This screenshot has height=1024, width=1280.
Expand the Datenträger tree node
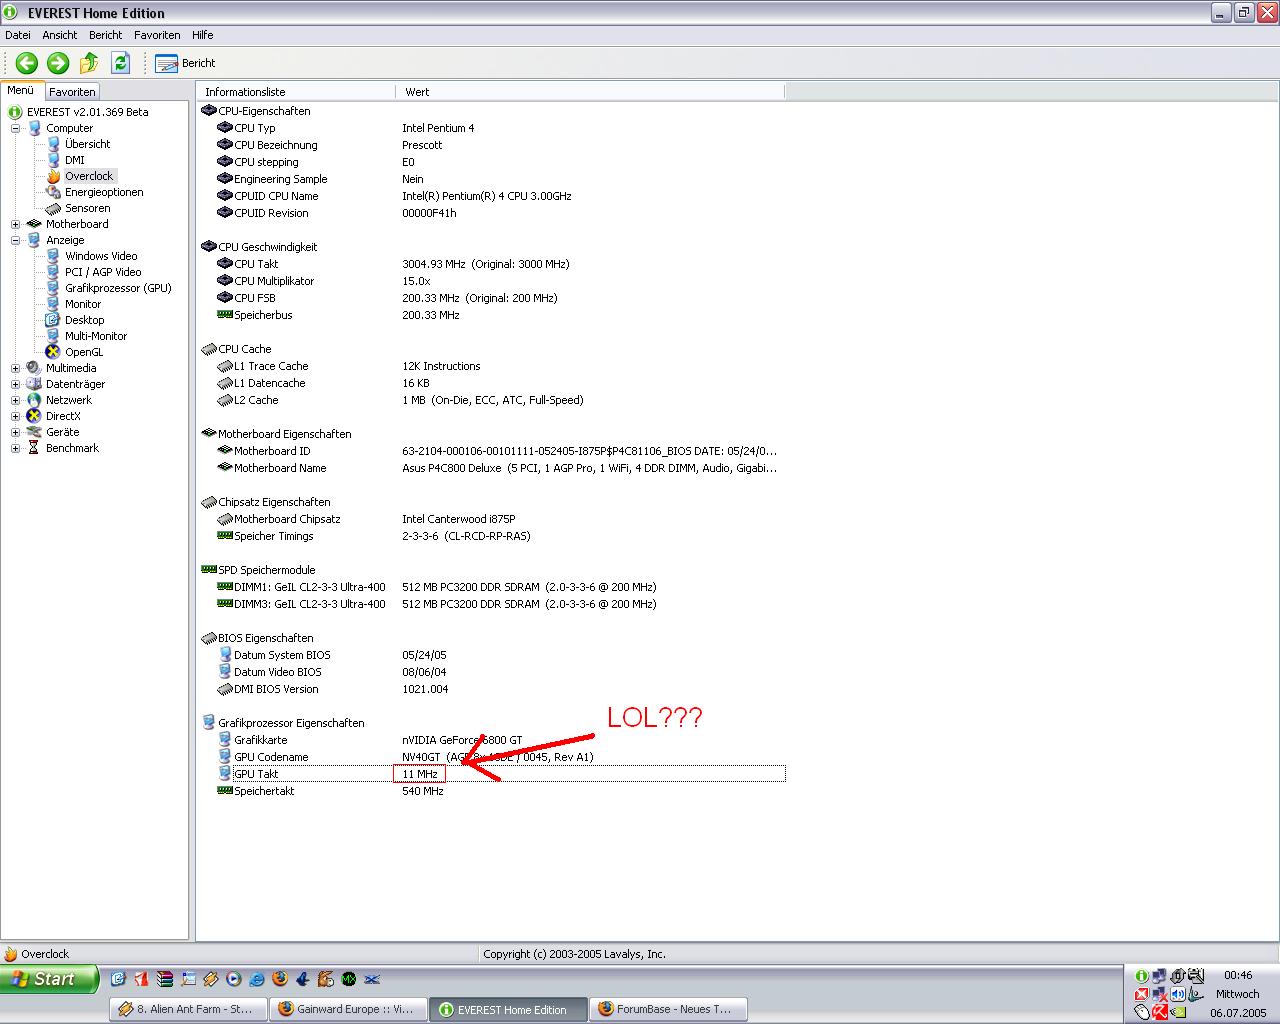(15, 384)
